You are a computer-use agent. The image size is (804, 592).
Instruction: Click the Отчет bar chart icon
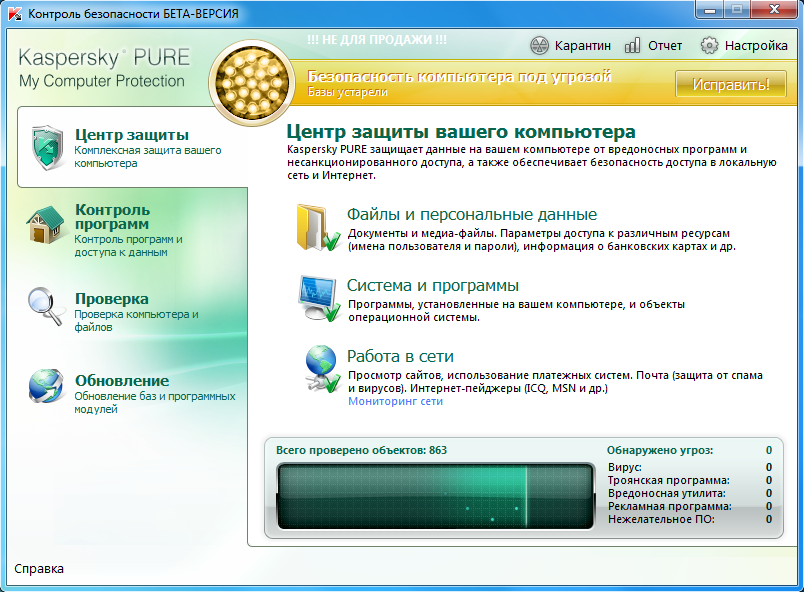(x=632, y=46)
